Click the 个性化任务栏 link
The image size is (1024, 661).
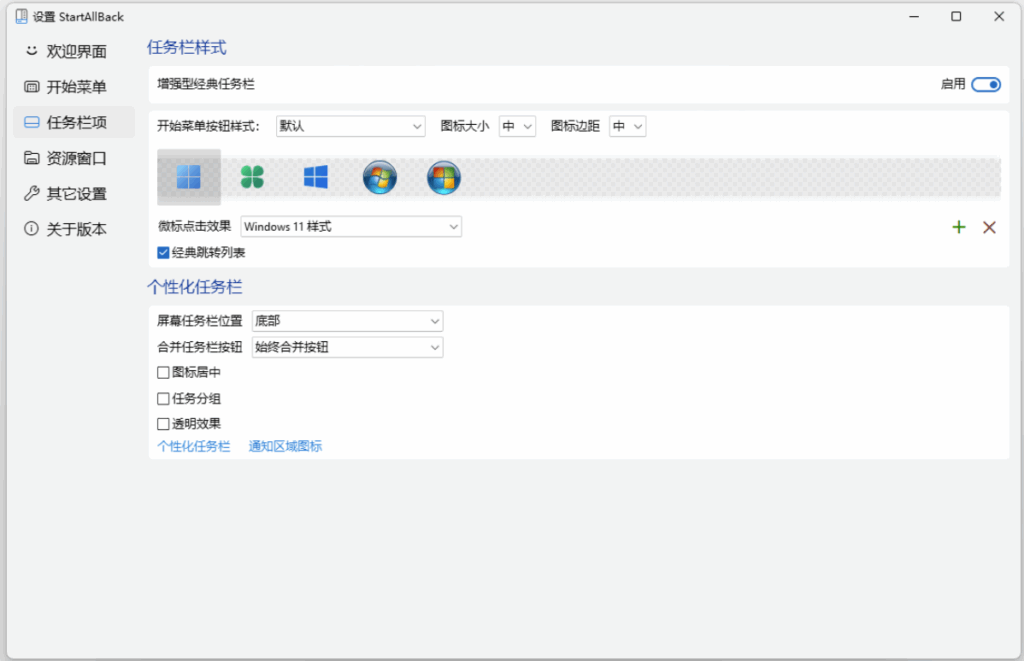click(192, 446)
